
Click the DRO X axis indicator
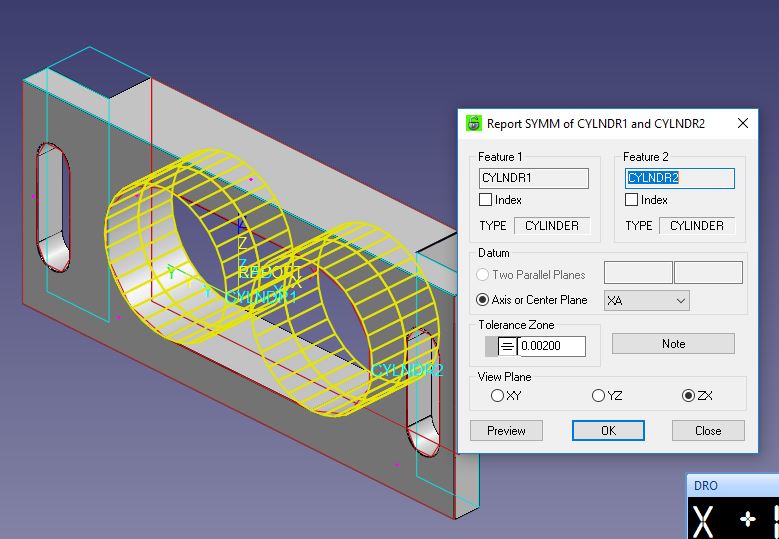[705, 519]
